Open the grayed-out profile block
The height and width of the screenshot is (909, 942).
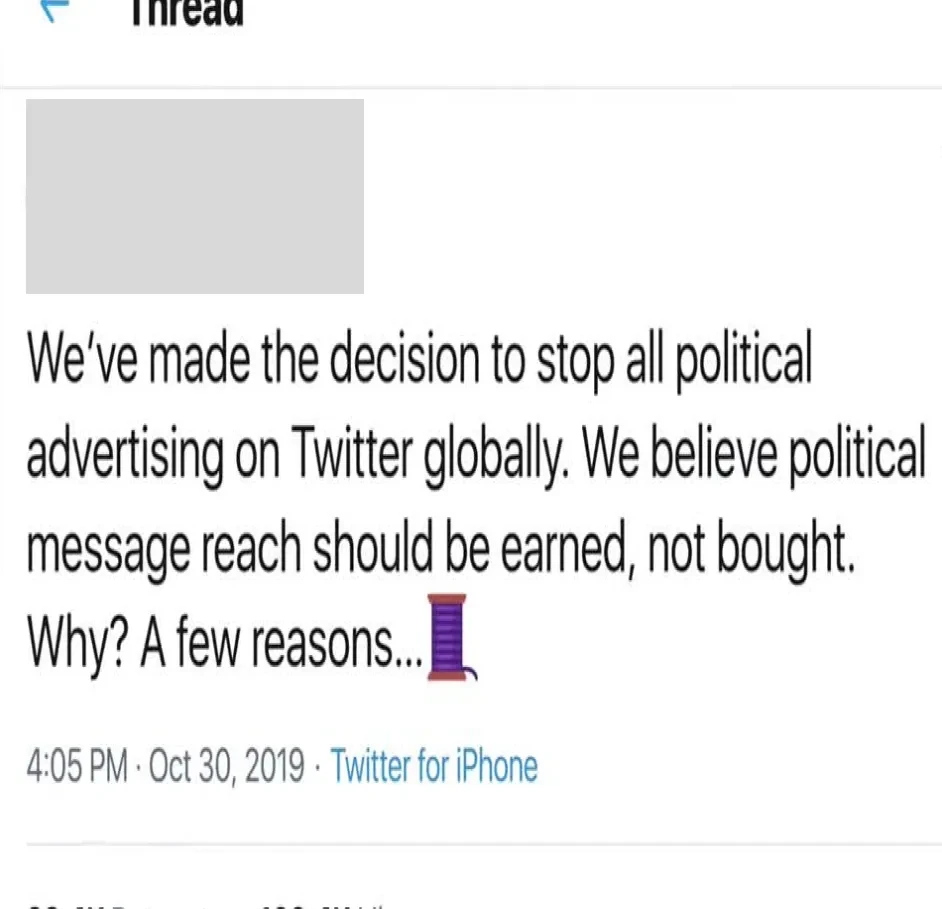(x=195, y=196)
